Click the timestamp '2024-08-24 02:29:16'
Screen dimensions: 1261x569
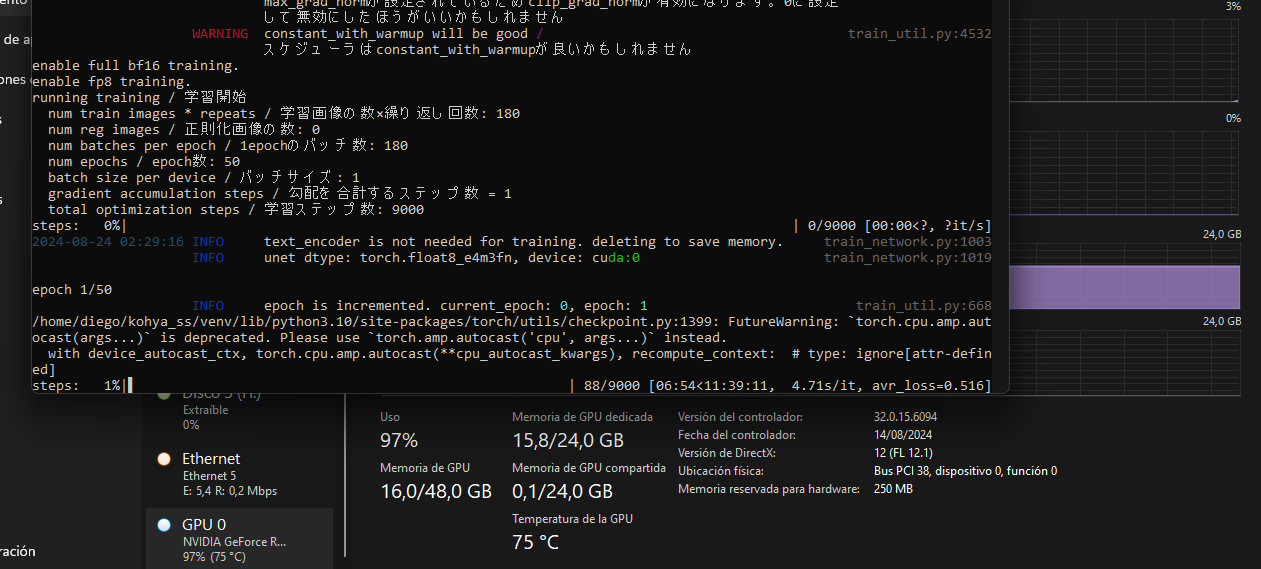[x=108, y=242]
